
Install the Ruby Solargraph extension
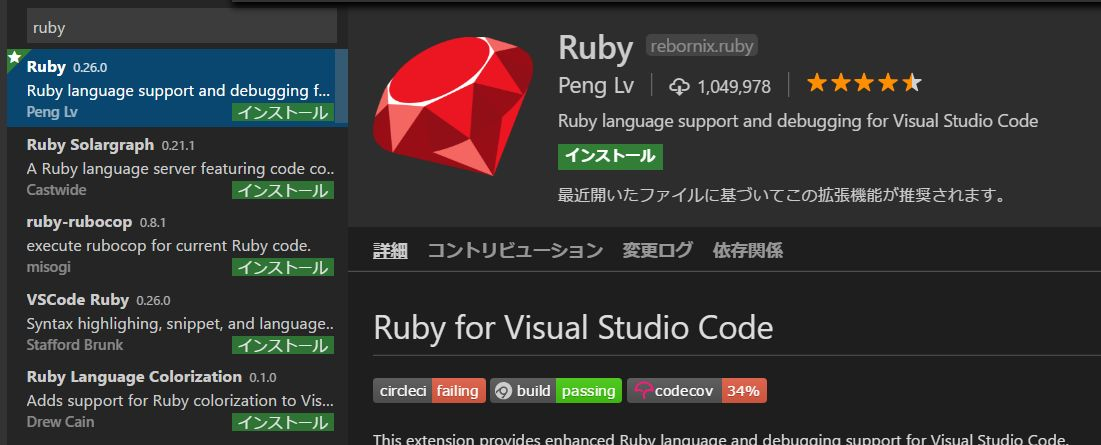(283, 190)
